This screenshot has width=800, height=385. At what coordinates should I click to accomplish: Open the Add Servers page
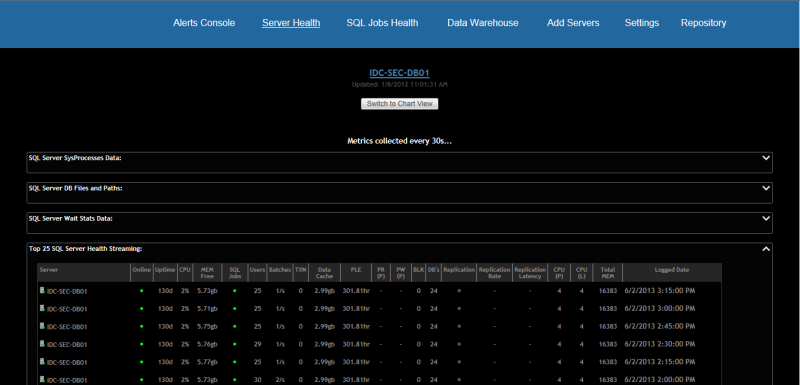point(573,23)
